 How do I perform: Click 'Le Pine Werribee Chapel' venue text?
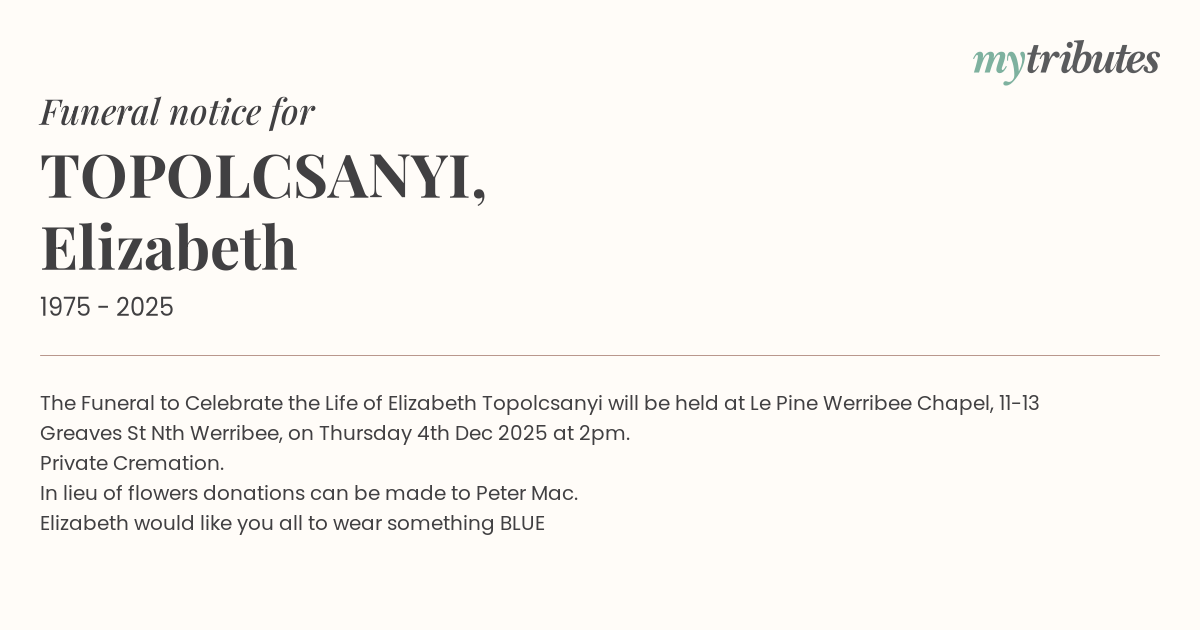(x=866, y=403)
